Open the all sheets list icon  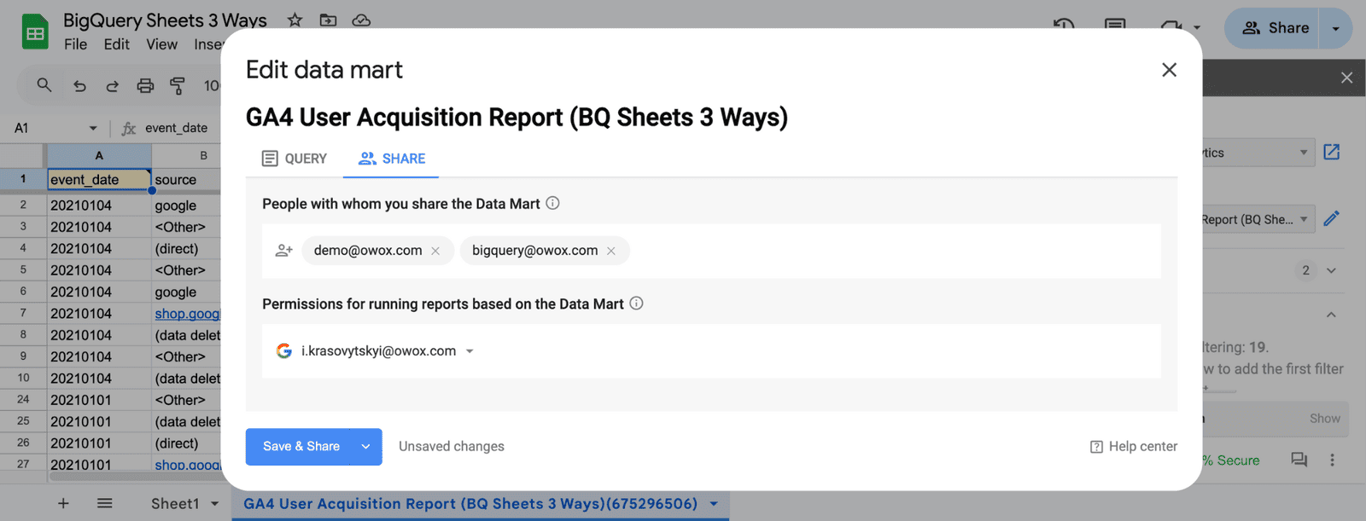105,503
